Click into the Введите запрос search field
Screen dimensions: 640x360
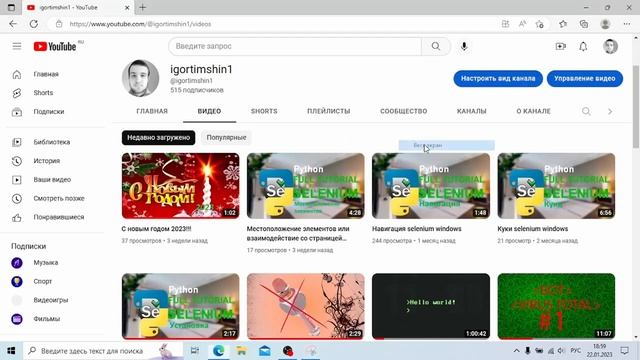click(x=295, y=46)
